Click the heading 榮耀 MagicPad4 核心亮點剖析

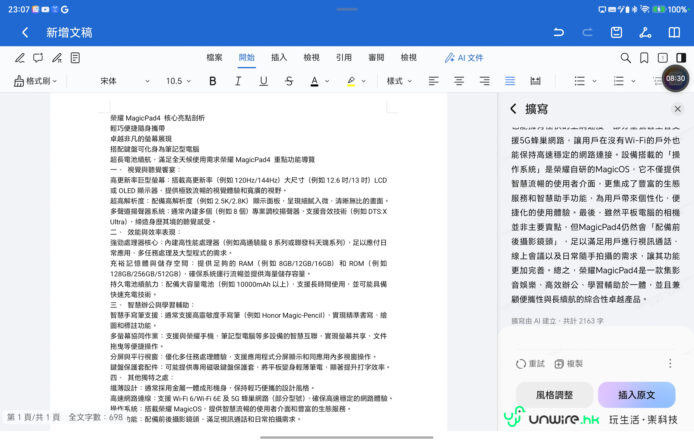(157, 118)
